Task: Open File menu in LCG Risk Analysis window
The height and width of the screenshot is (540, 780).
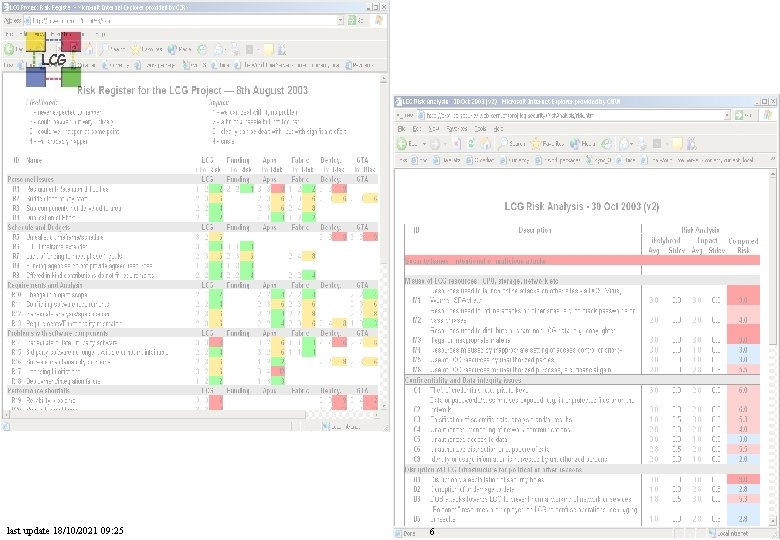Action: pos(401,129)
